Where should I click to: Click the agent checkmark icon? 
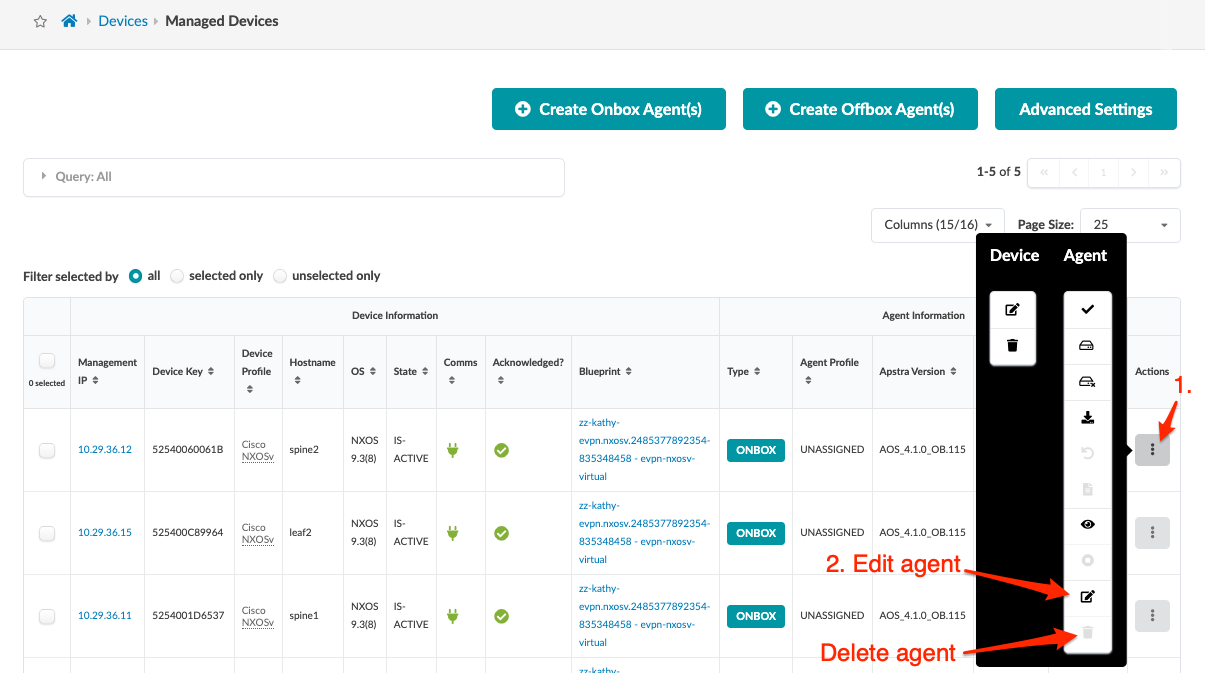pos(1088,310)
